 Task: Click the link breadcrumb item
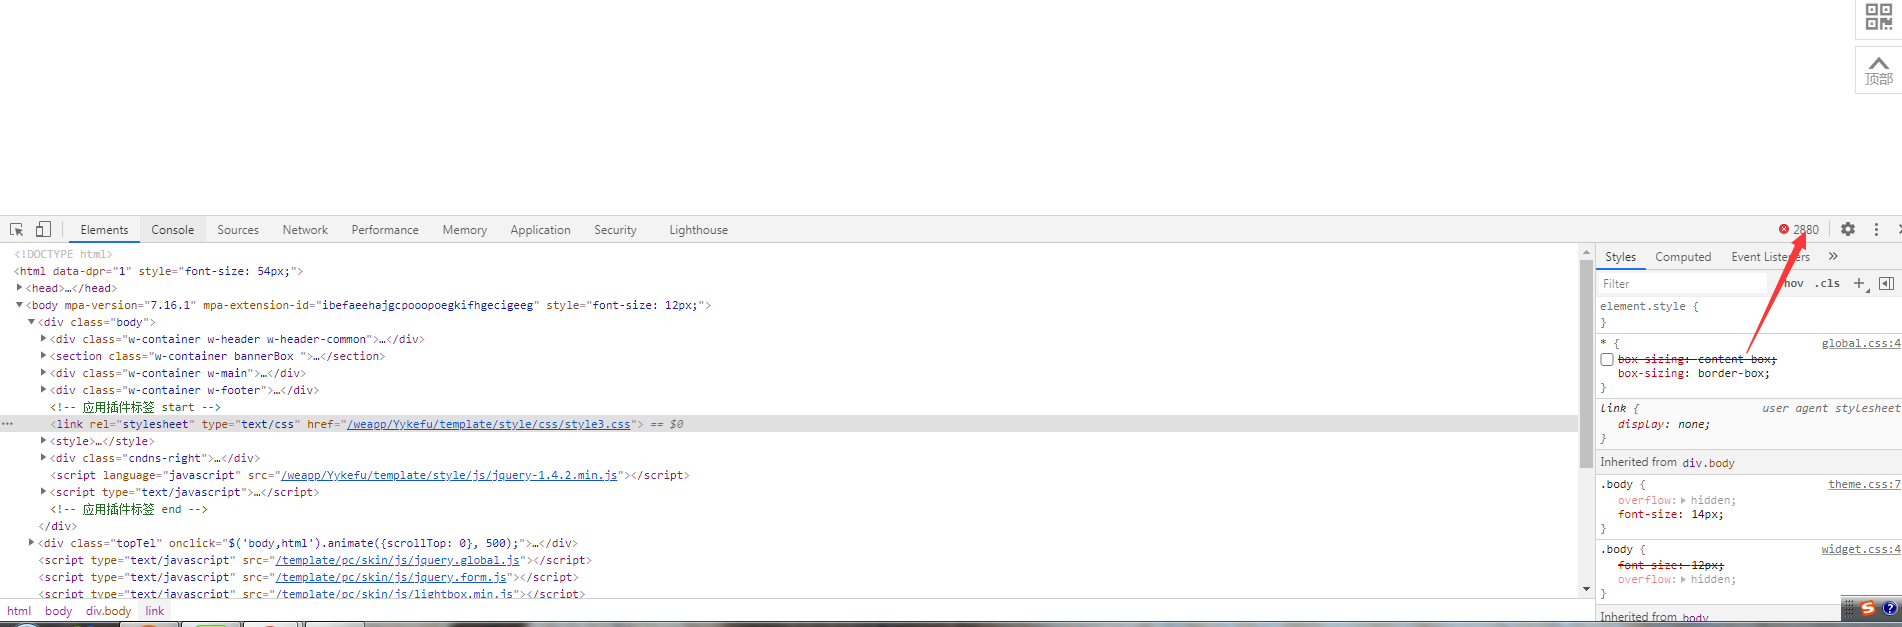[154, 611]
